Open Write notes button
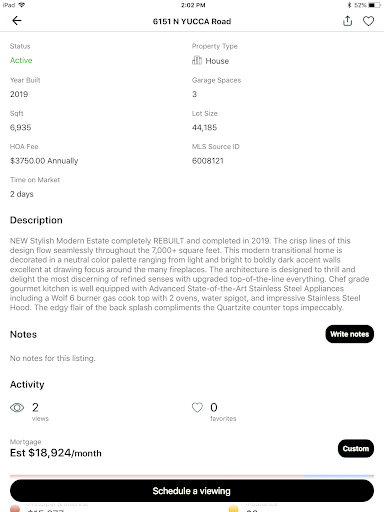 [349, 334]
